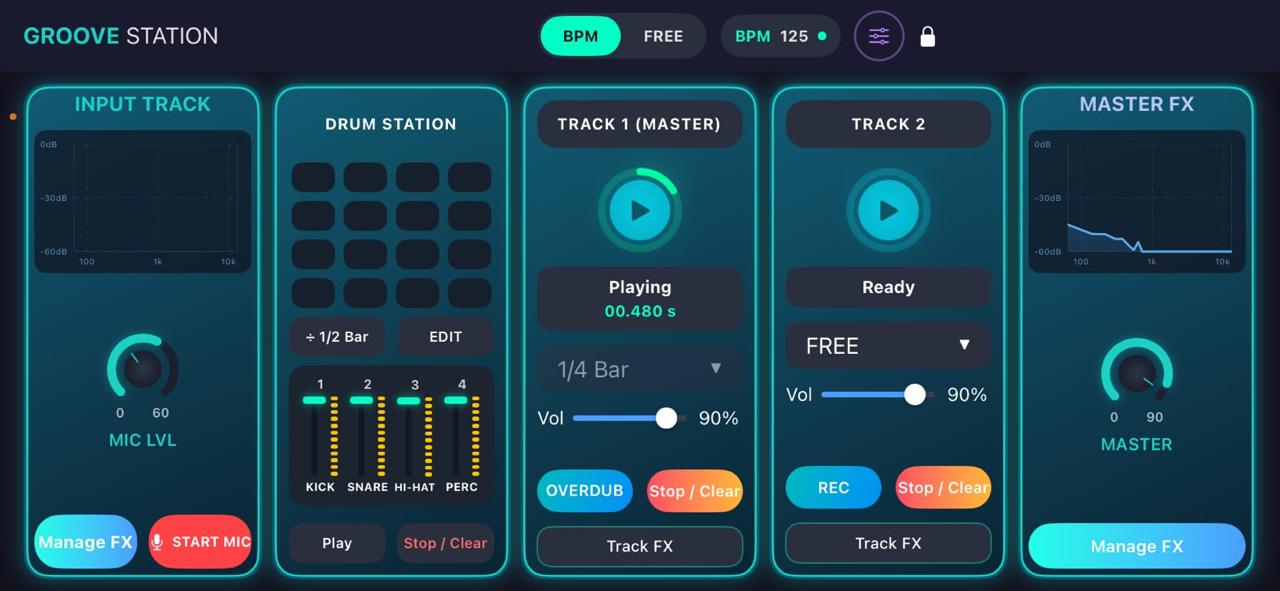
Task: Click the BPM 125 tempo indicator
Action: click(780, 36)
